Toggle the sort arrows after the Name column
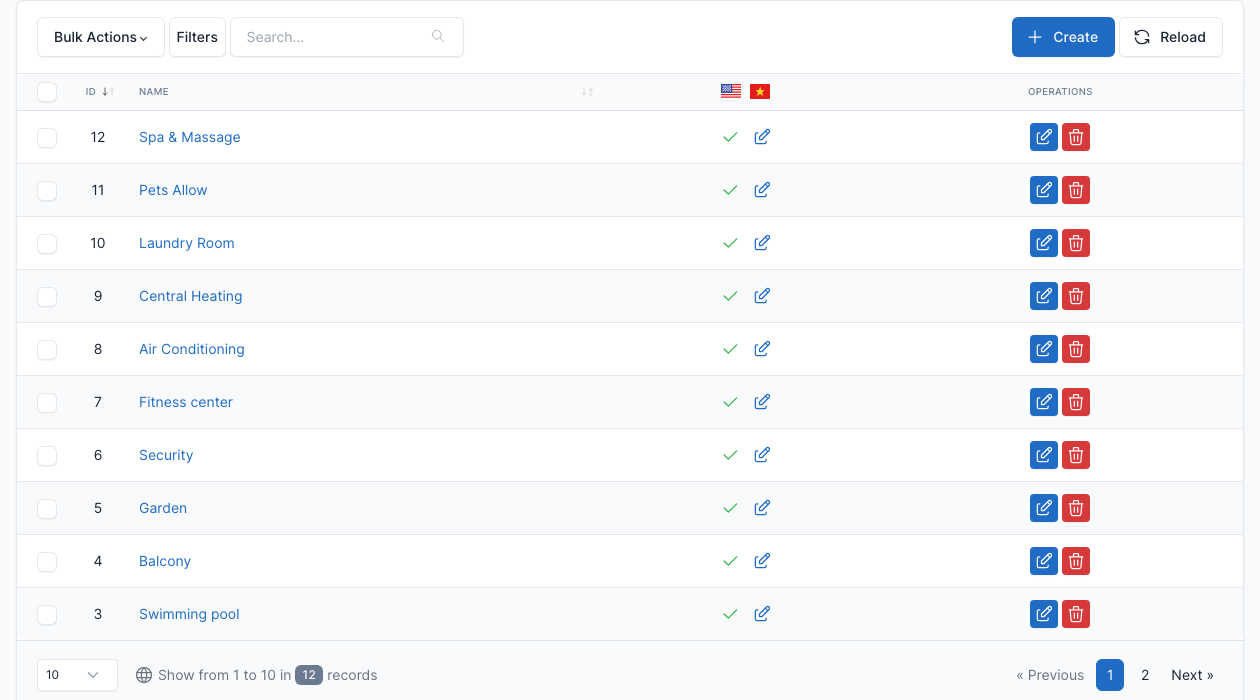 pyautogui.click(x=587, y=92)
